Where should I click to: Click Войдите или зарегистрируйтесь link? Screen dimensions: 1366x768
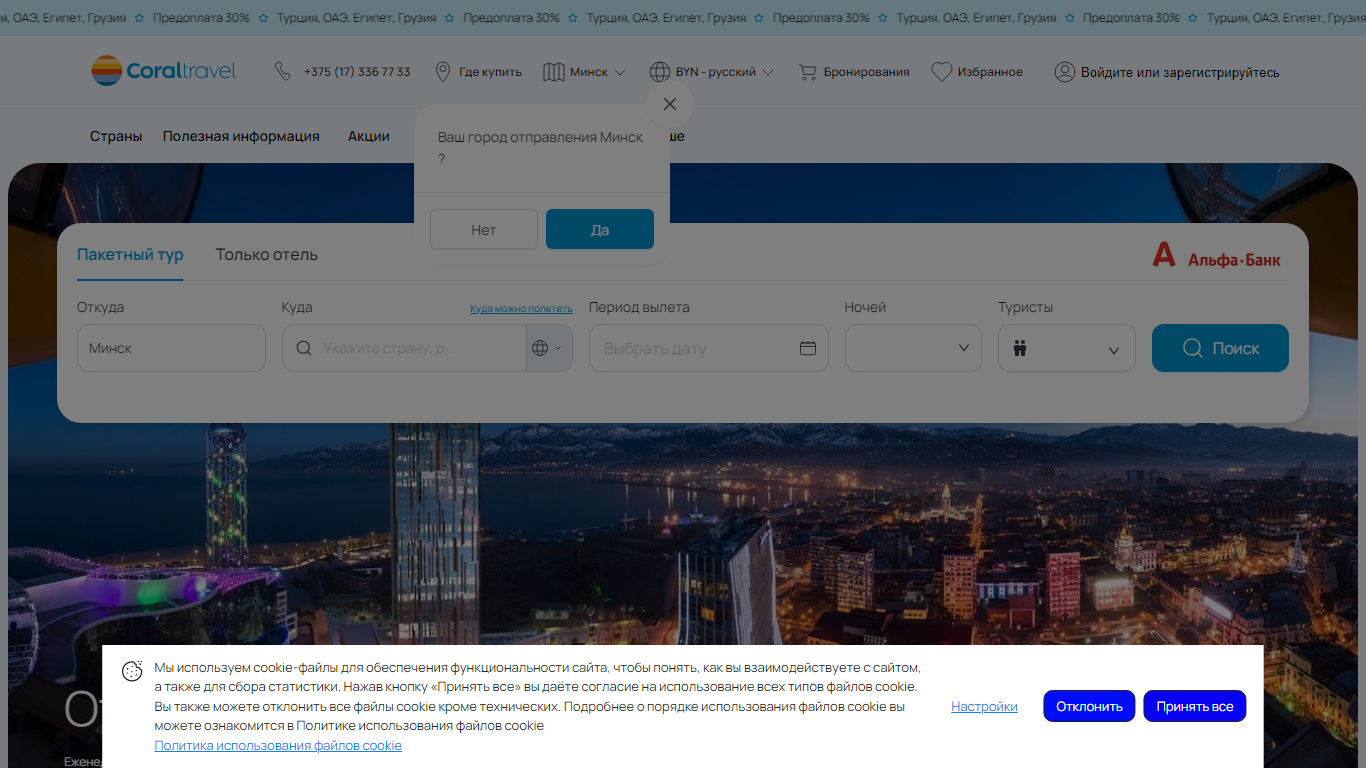[1180, 72]
